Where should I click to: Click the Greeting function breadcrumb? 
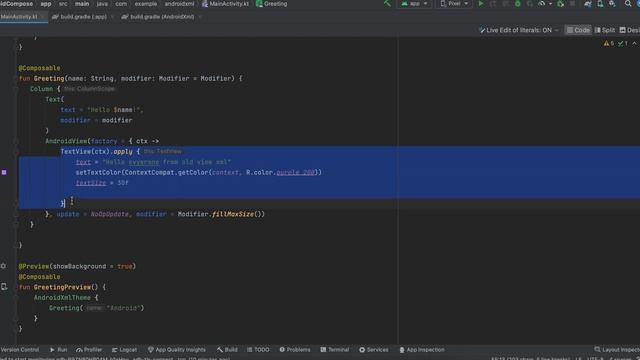pyautogui.click(x=271, y=4)
